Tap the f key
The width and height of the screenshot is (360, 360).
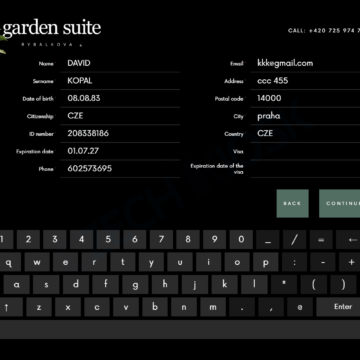pos(106,285)
